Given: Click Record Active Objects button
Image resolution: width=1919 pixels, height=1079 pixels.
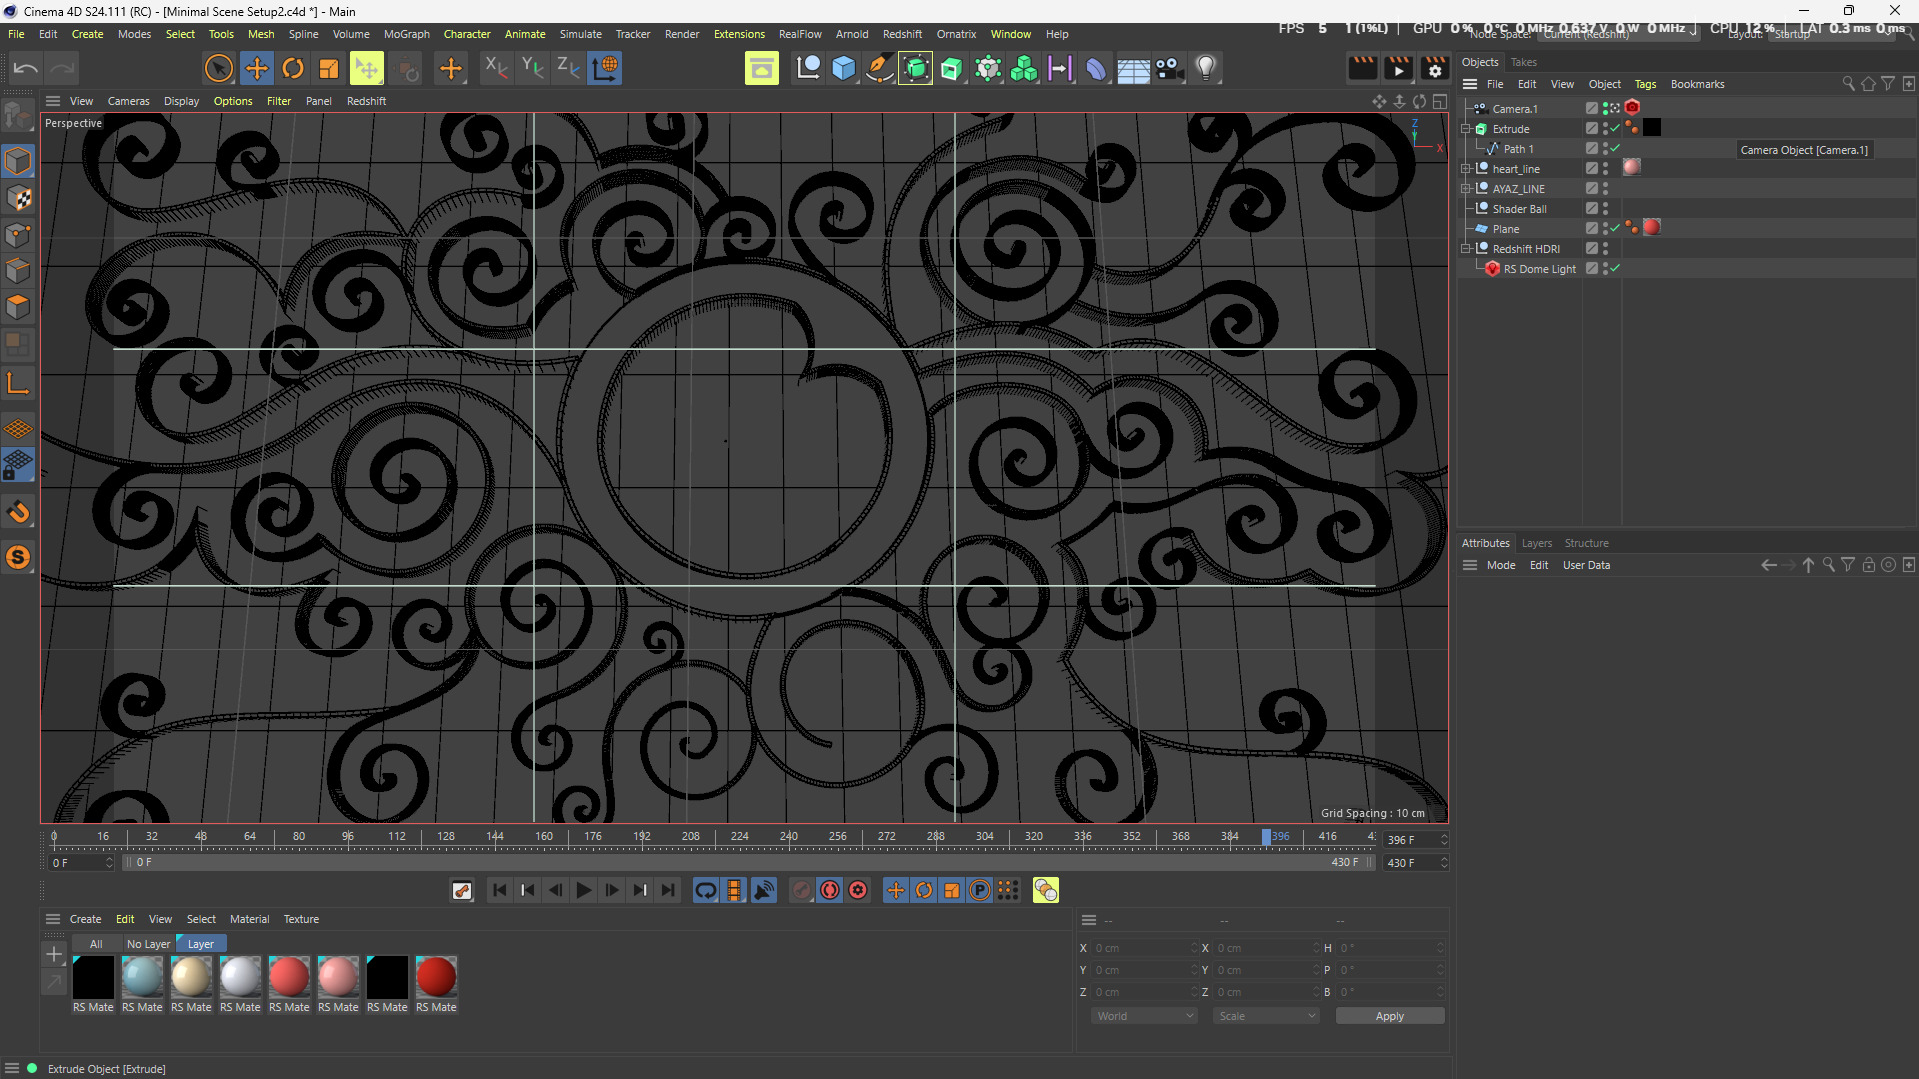Looking at the screenshot, I should click(802, 890).
